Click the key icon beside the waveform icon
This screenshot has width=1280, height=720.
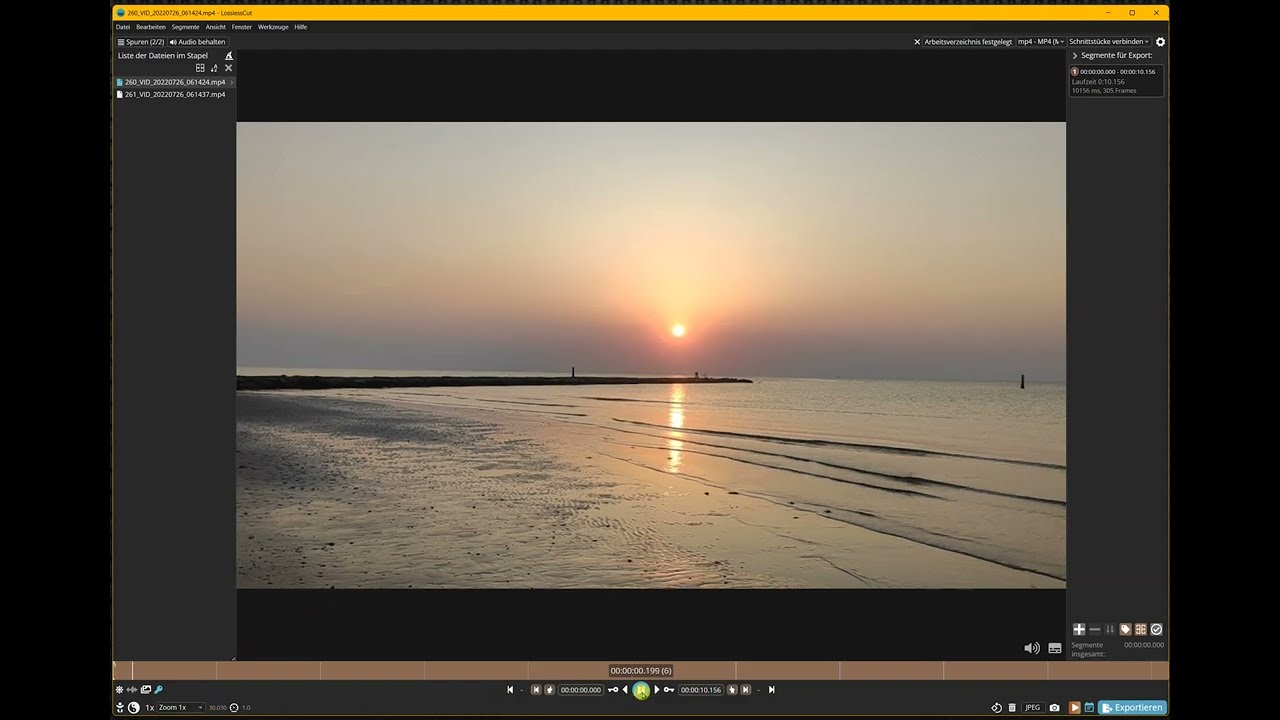pyautogui.click(x=158, y=690)
